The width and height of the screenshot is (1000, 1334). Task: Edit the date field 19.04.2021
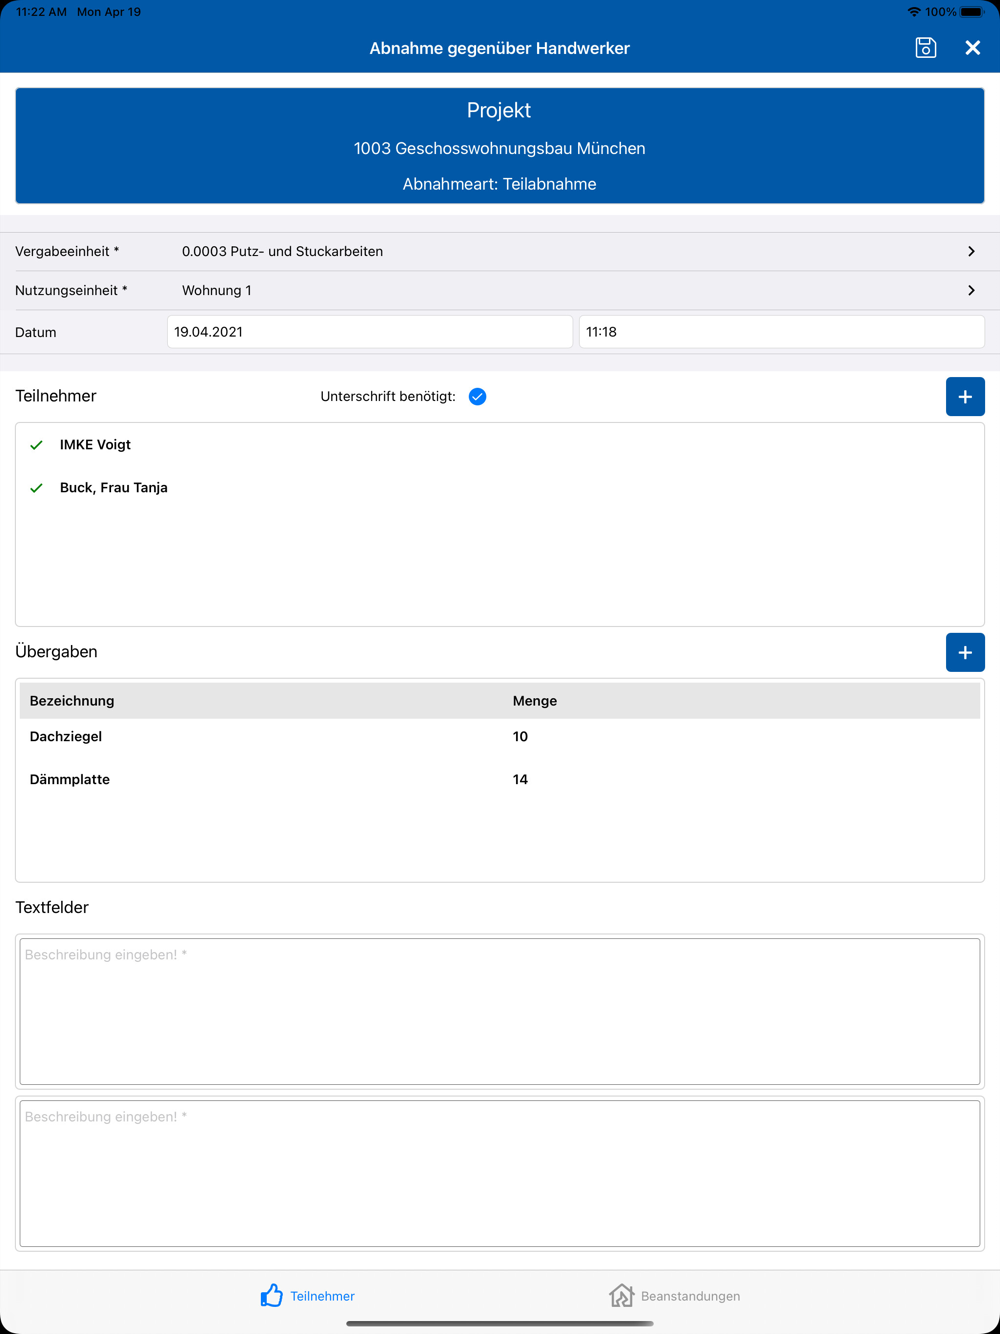pos(370,332)
